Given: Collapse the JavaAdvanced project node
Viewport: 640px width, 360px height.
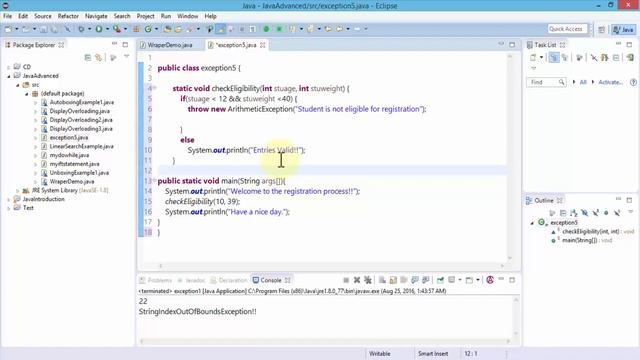Looking at the screenshot, I should click(x=9, y=76).
